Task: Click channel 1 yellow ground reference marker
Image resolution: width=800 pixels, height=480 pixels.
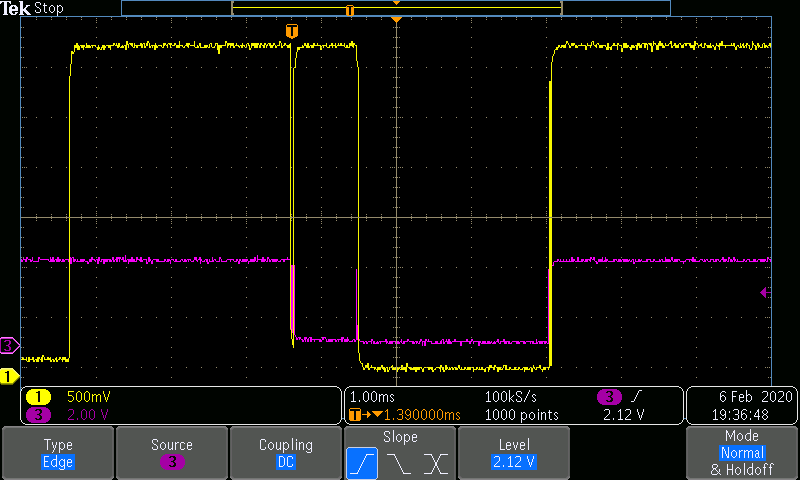Action: click(9, 376)
